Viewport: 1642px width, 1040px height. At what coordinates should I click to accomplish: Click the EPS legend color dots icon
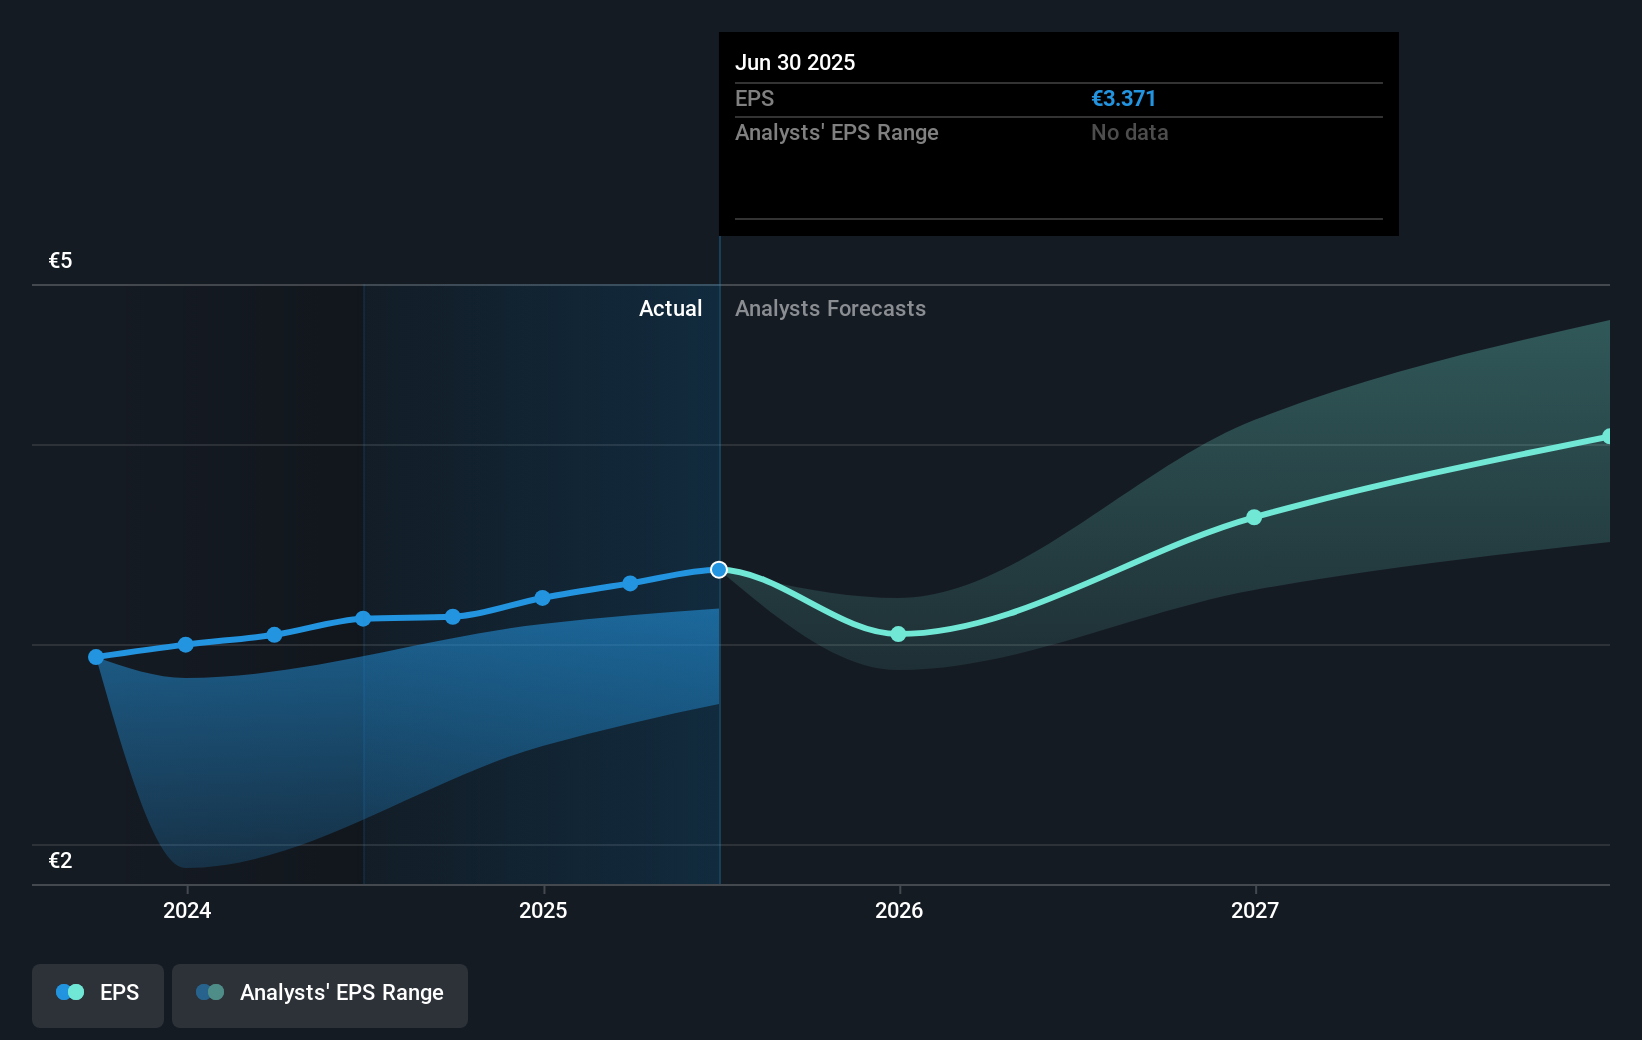(70, 992)
